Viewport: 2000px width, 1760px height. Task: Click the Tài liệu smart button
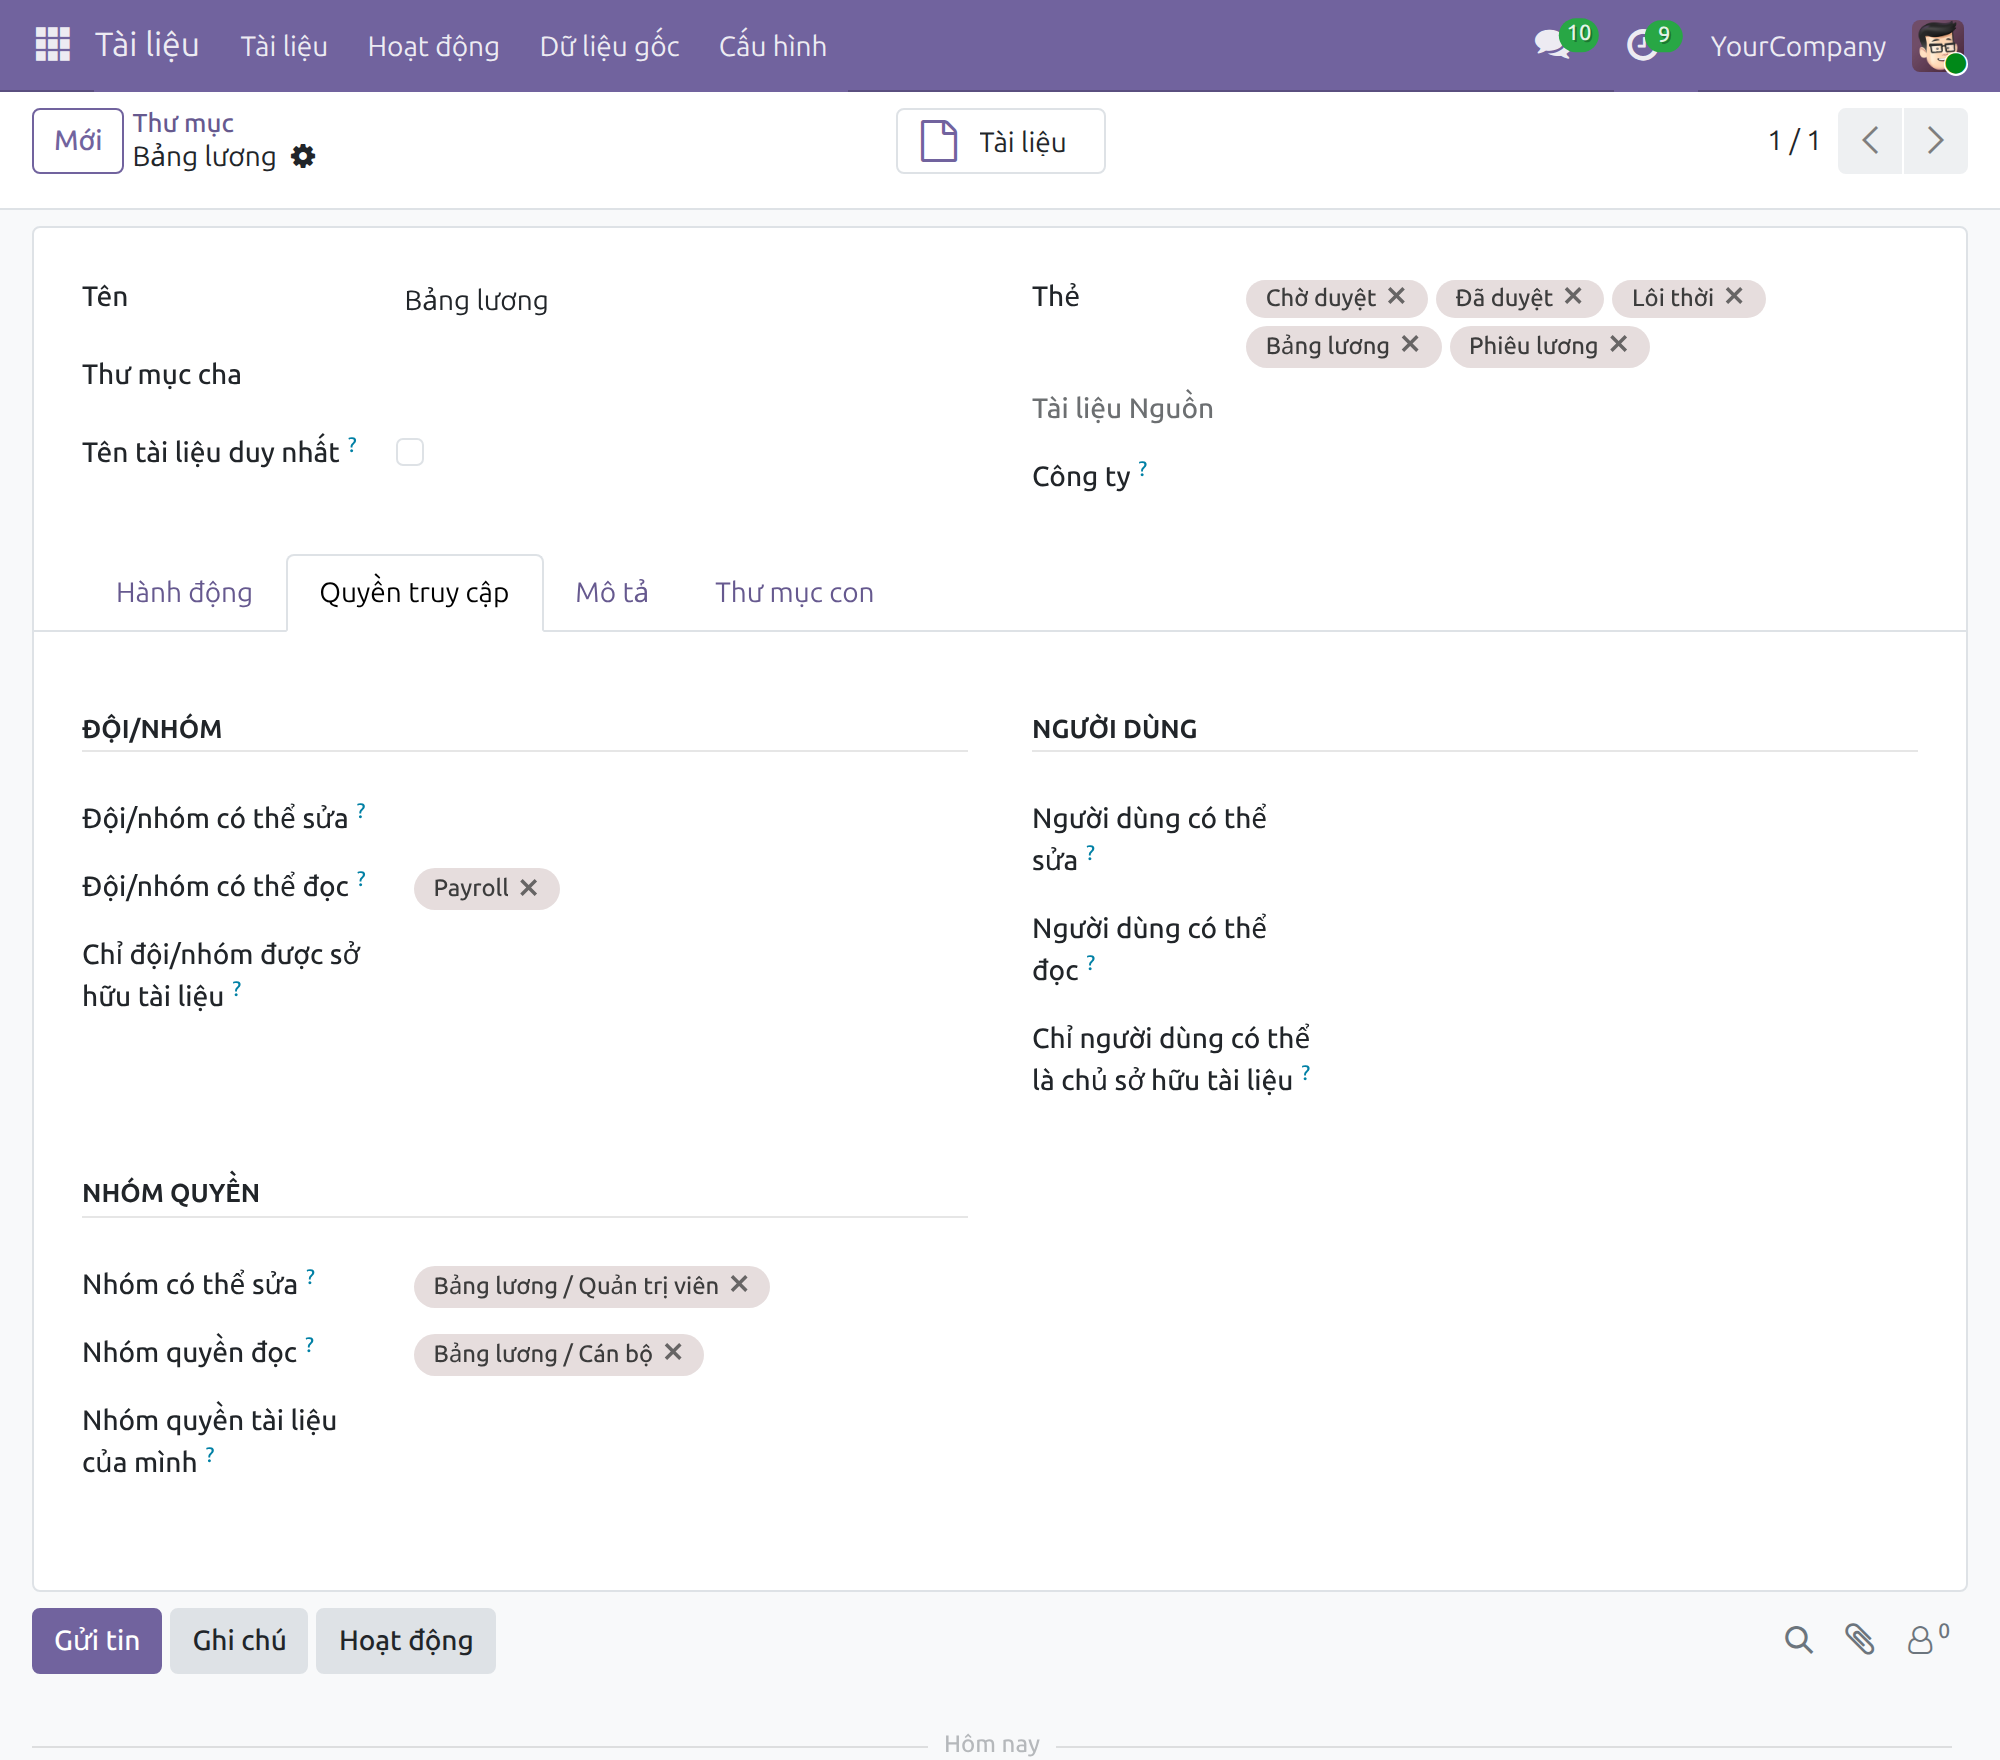point(1001,141)
